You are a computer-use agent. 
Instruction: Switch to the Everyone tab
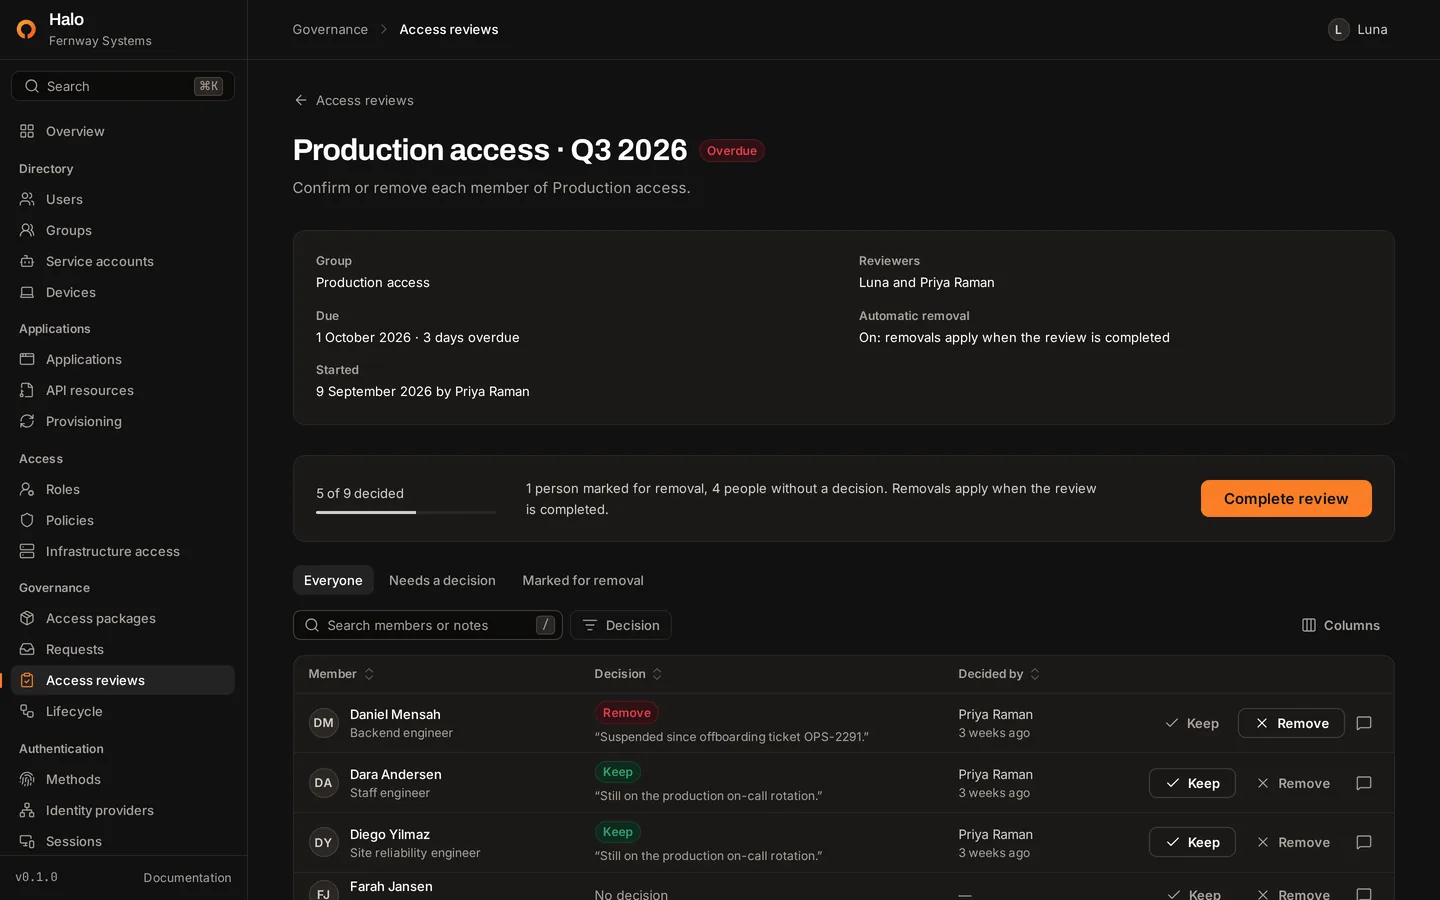point(333,580)
